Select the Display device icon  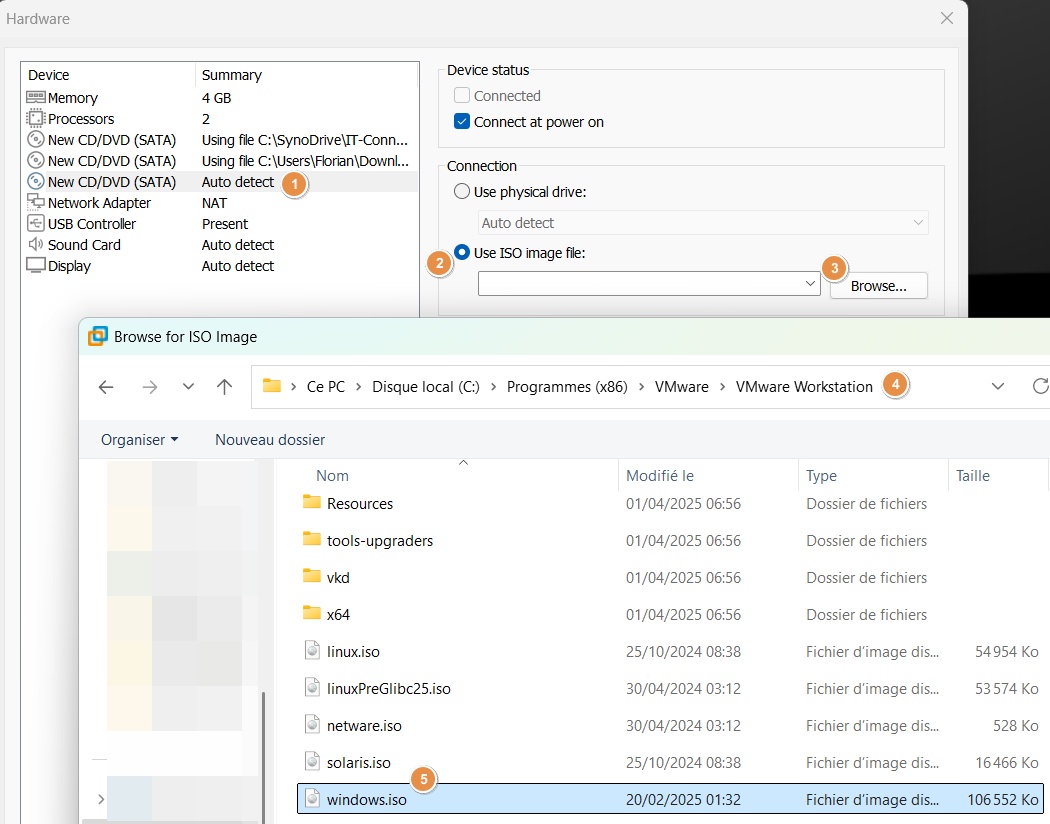[37, 265]
